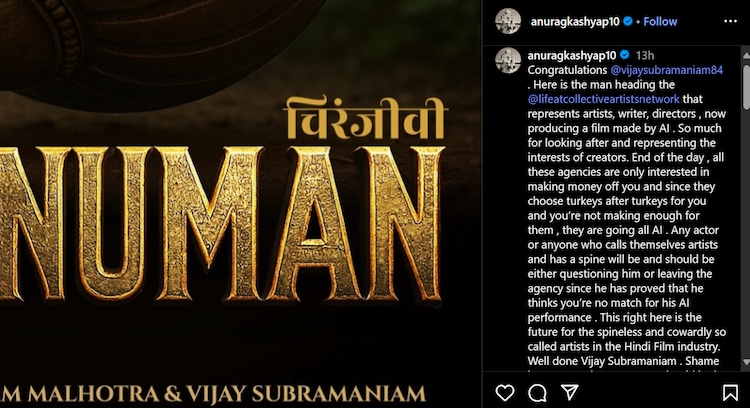This screenshot has height=408, width=750.
Task: Share post using paper plane icon
Action: 570,392
